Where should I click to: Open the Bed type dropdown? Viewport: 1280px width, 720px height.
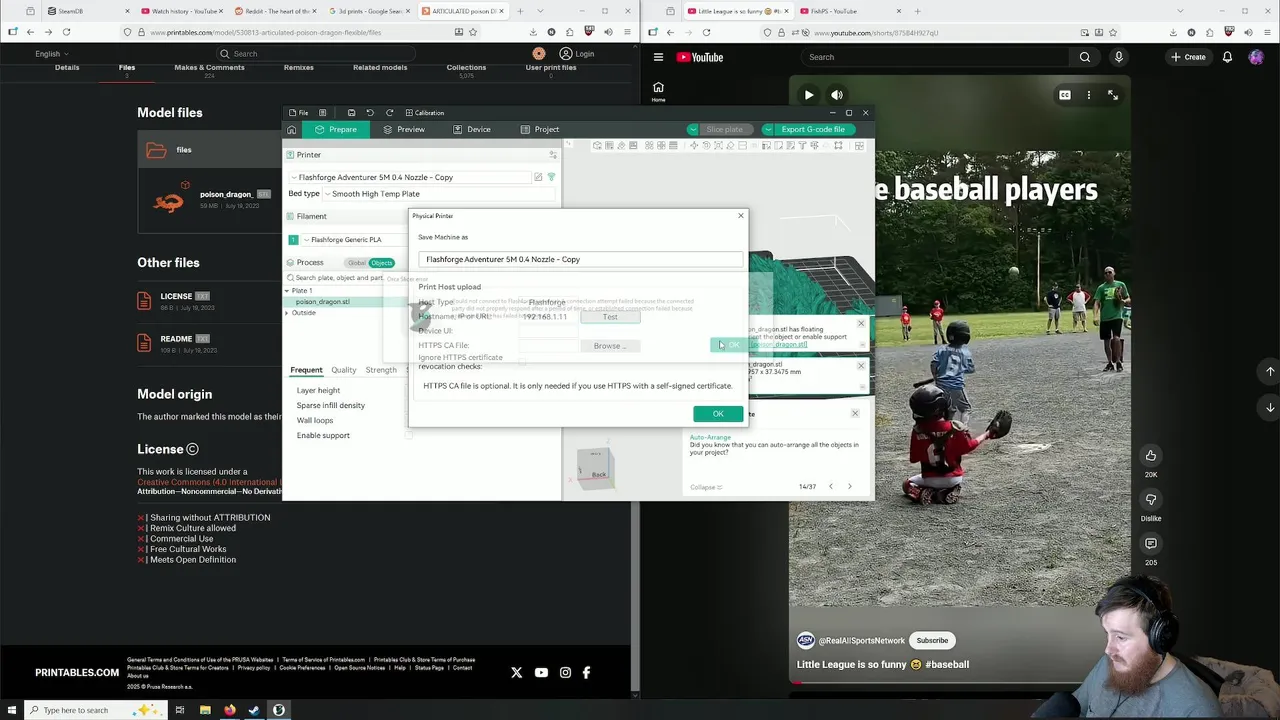point(440,194)
